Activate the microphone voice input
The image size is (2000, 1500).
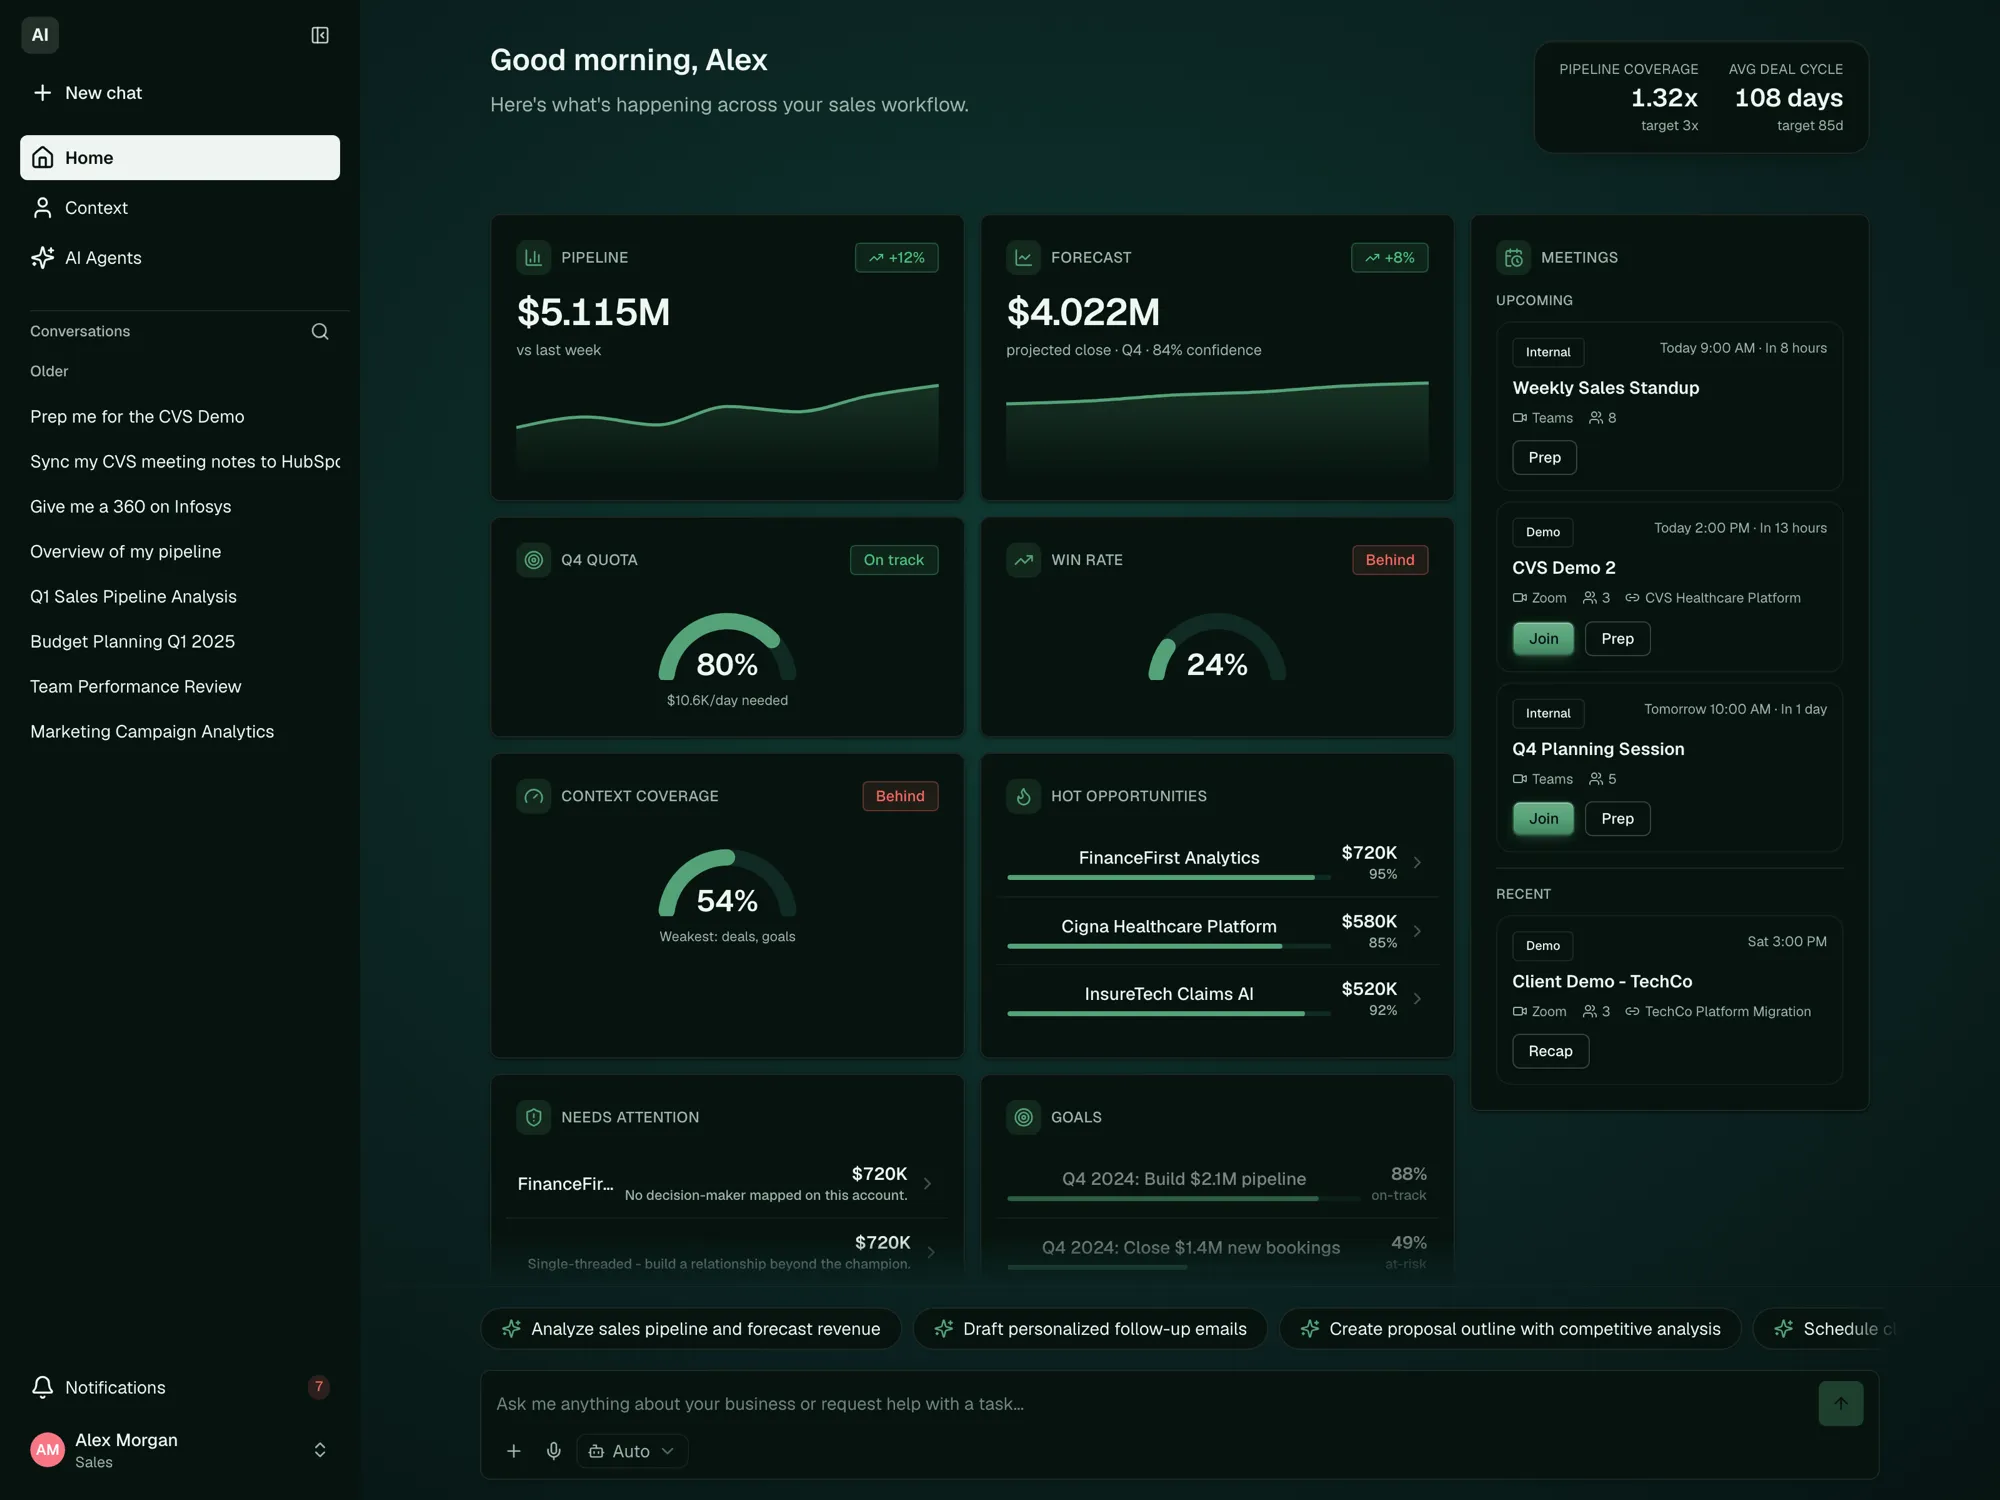pyautogui.click(x=554, y=1451)
